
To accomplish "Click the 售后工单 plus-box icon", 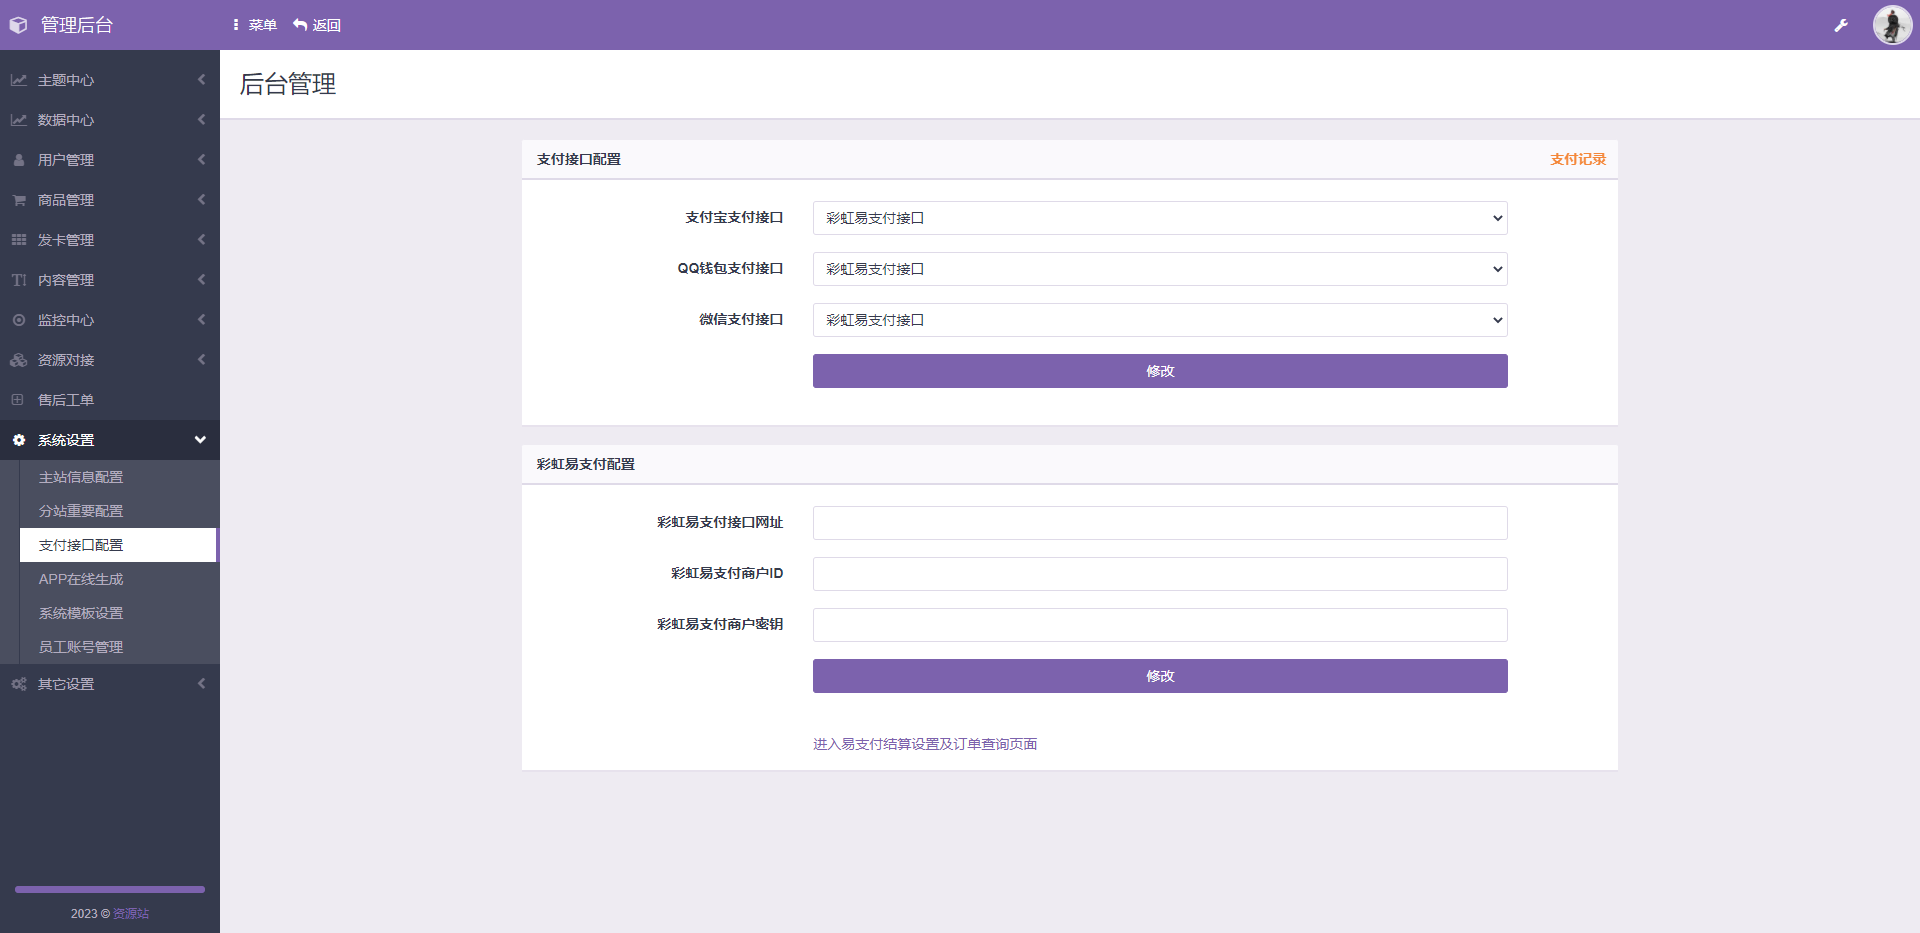I will click(18, 400).
